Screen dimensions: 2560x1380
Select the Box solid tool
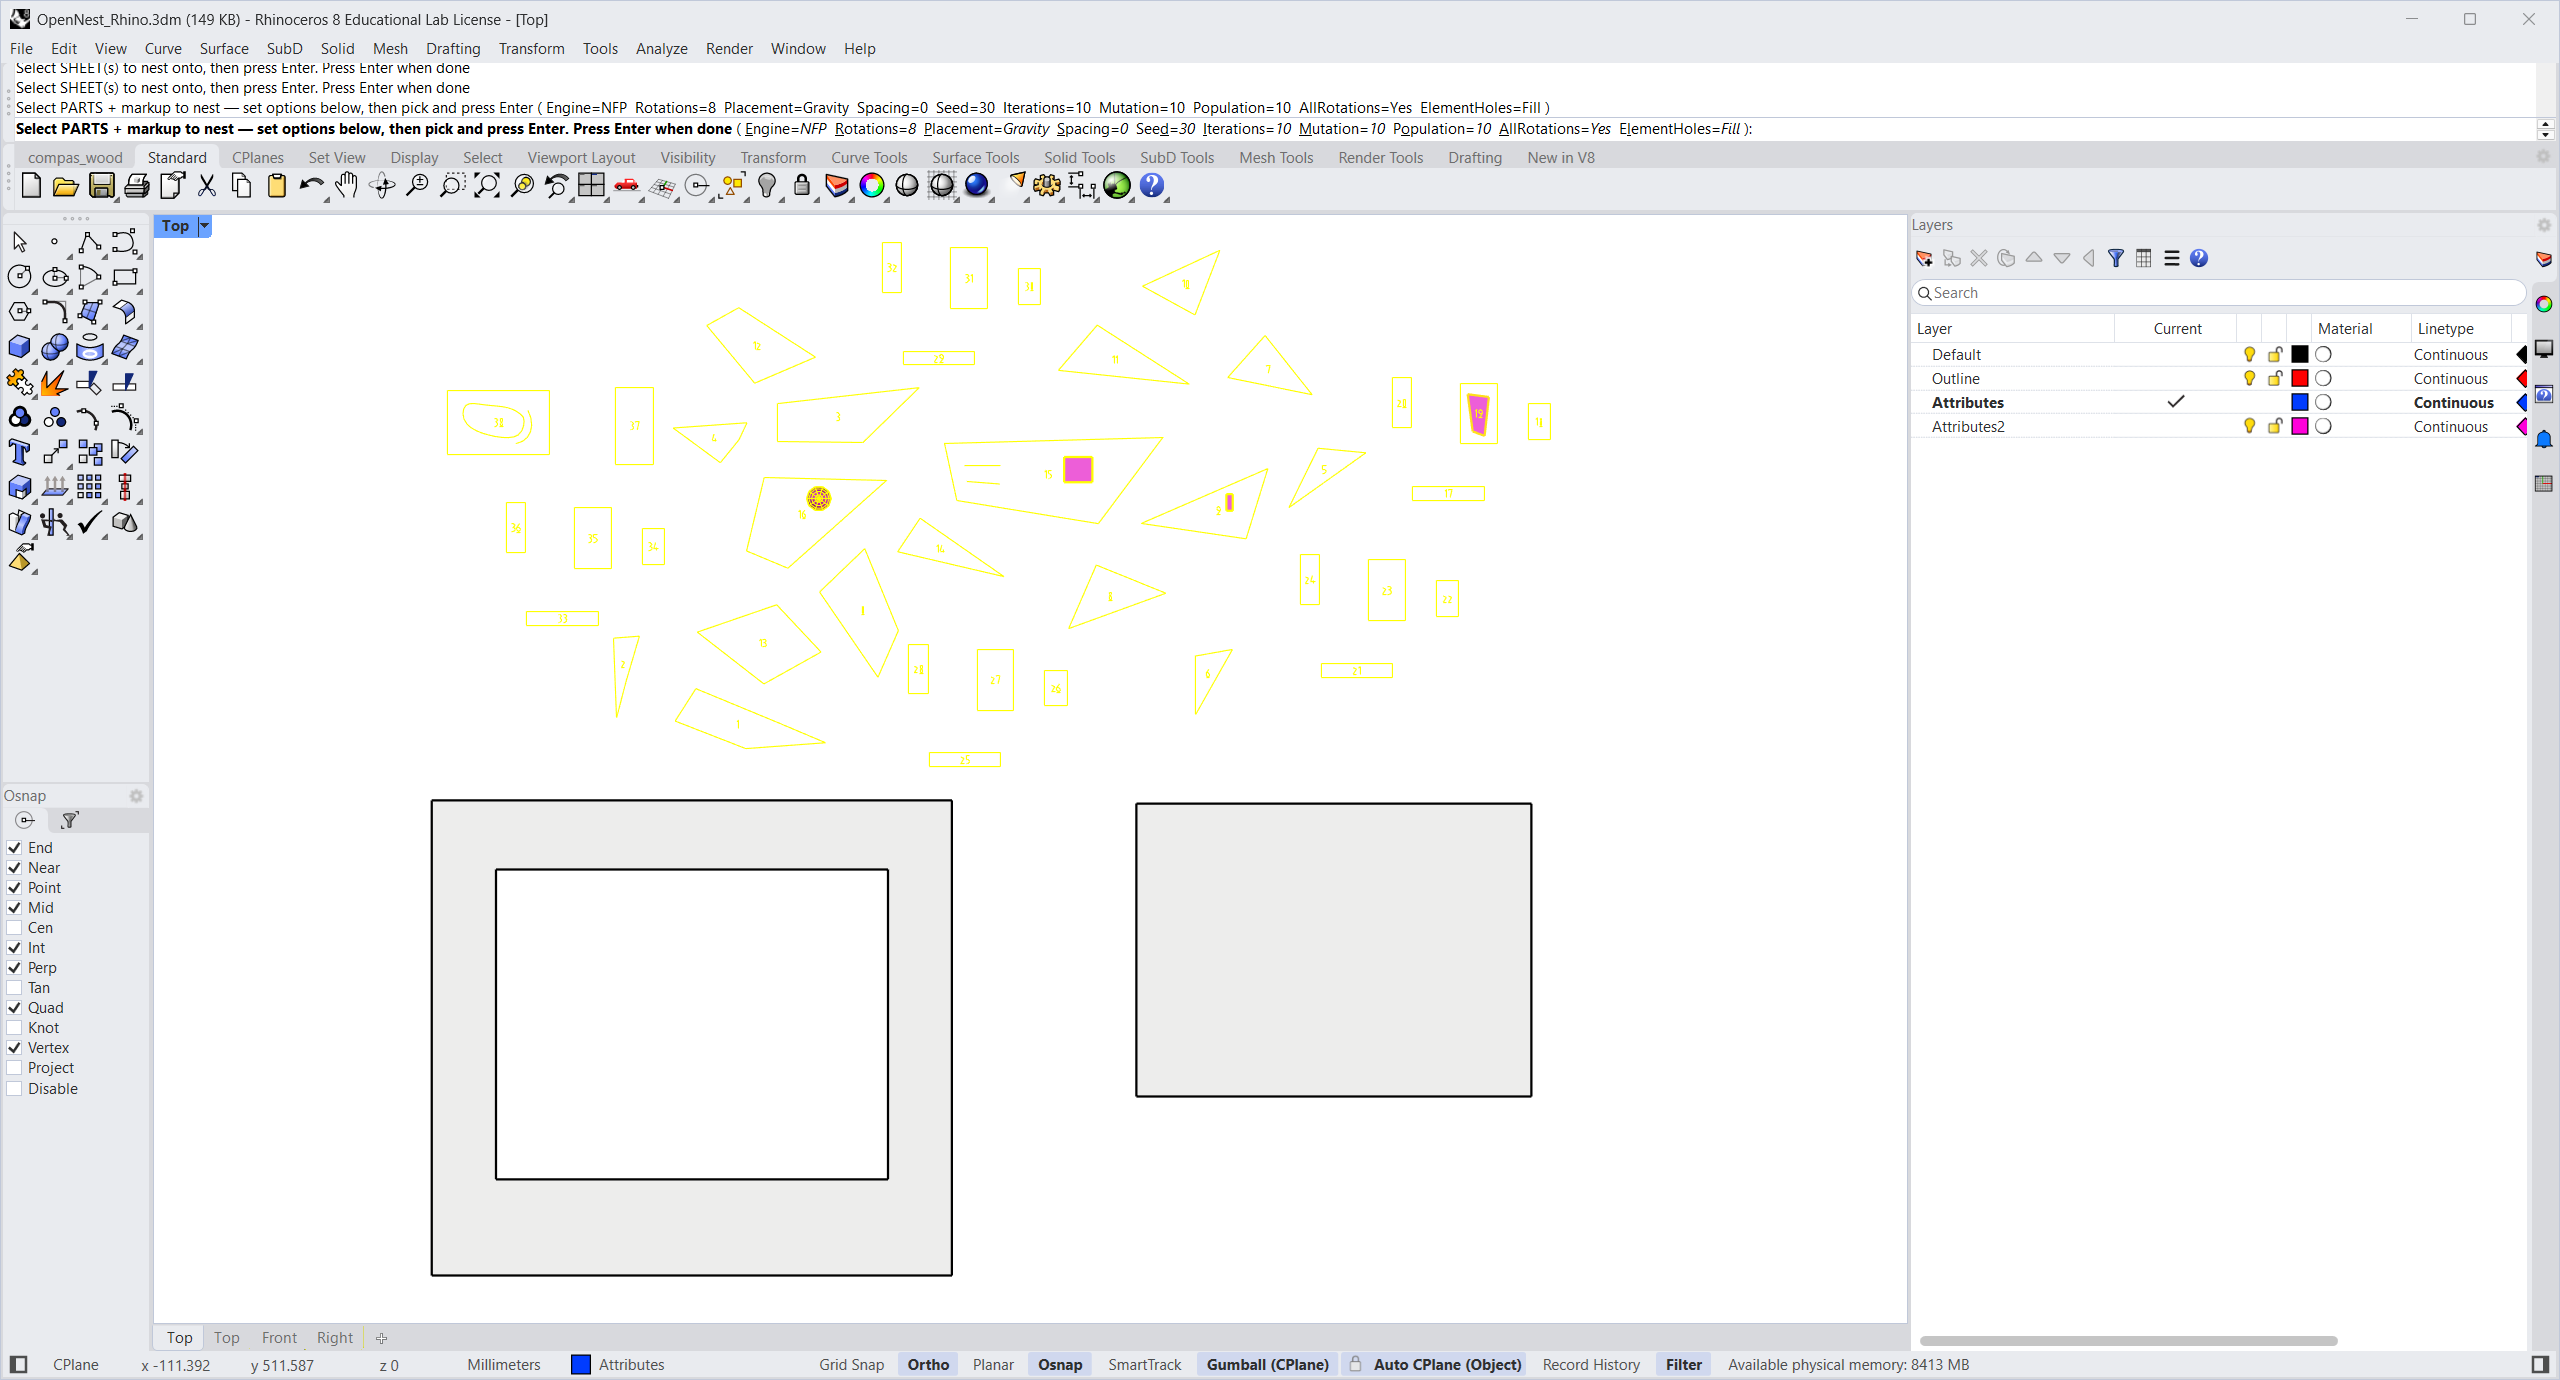pos(19,347)
